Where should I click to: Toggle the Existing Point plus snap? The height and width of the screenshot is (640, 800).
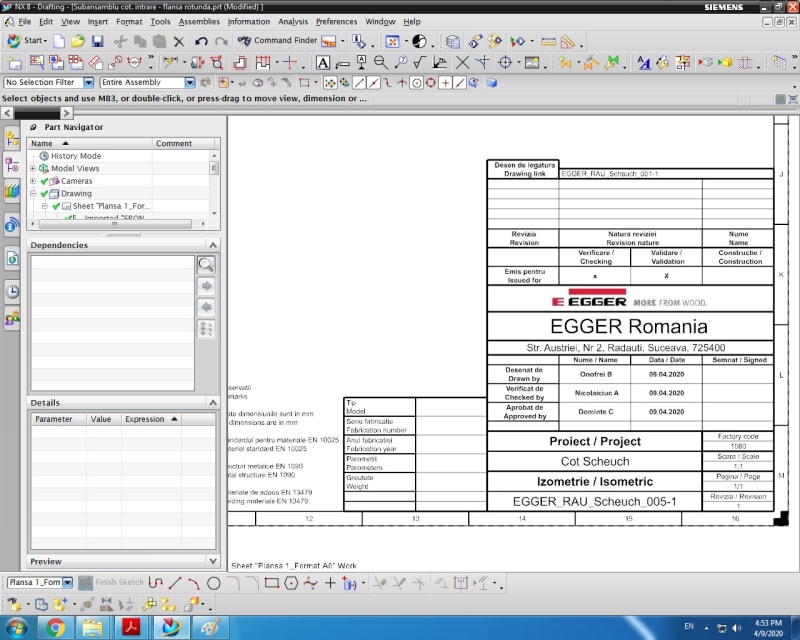445,83
